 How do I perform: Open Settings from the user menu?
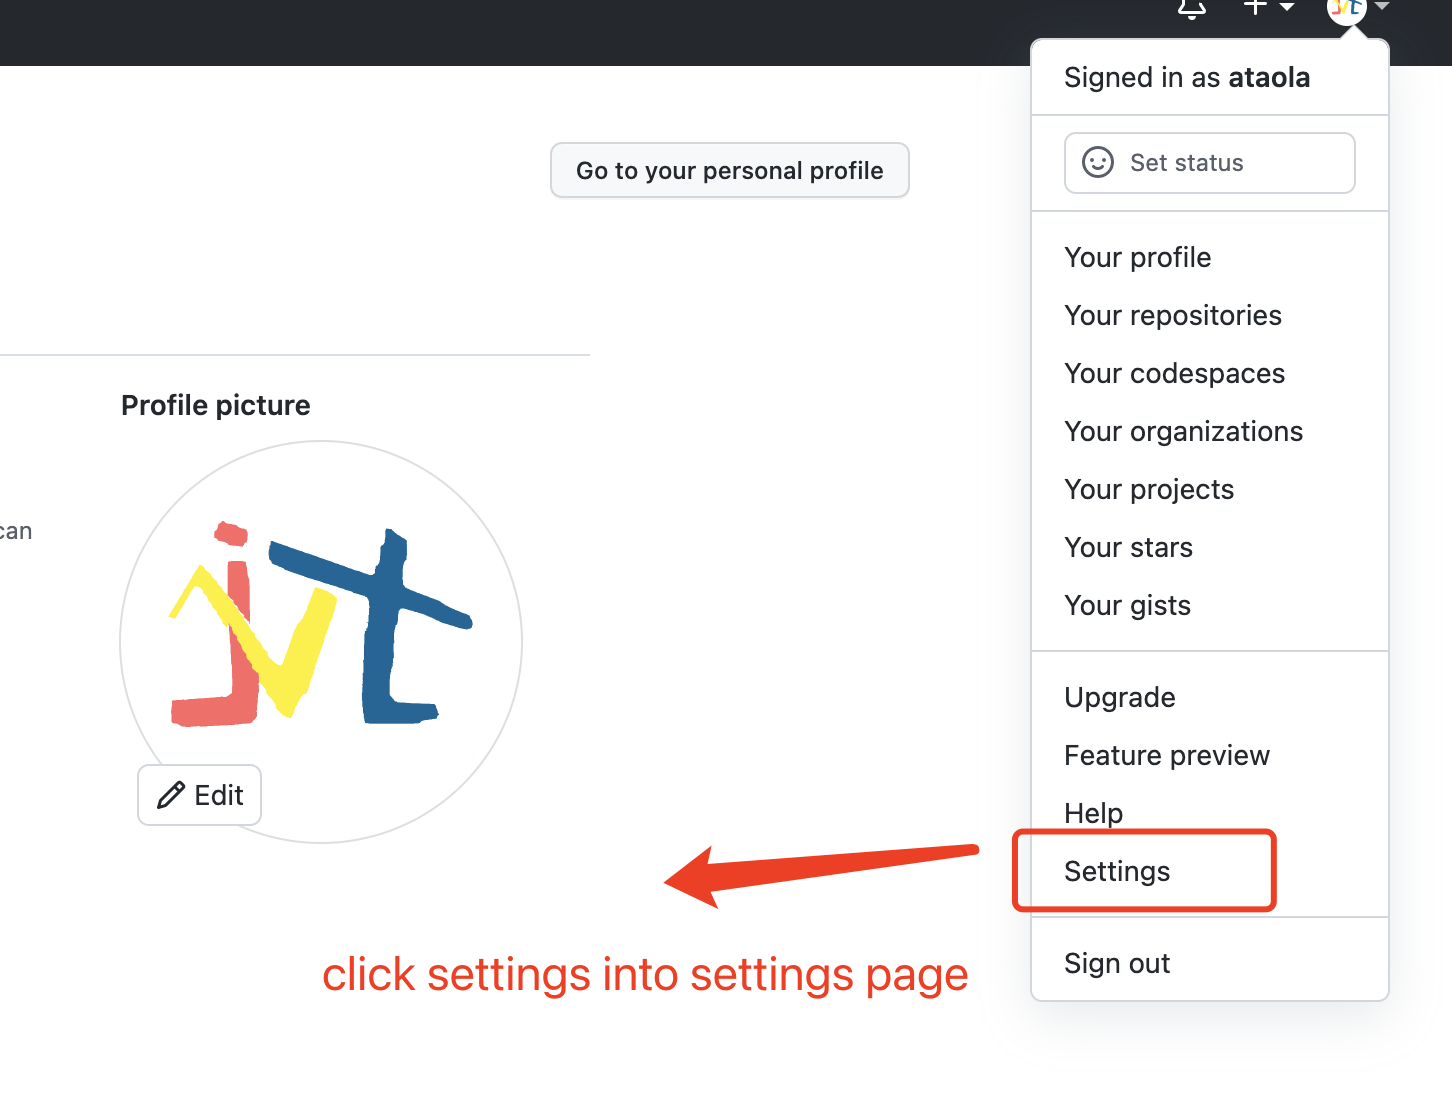[x=1117, y=871]
